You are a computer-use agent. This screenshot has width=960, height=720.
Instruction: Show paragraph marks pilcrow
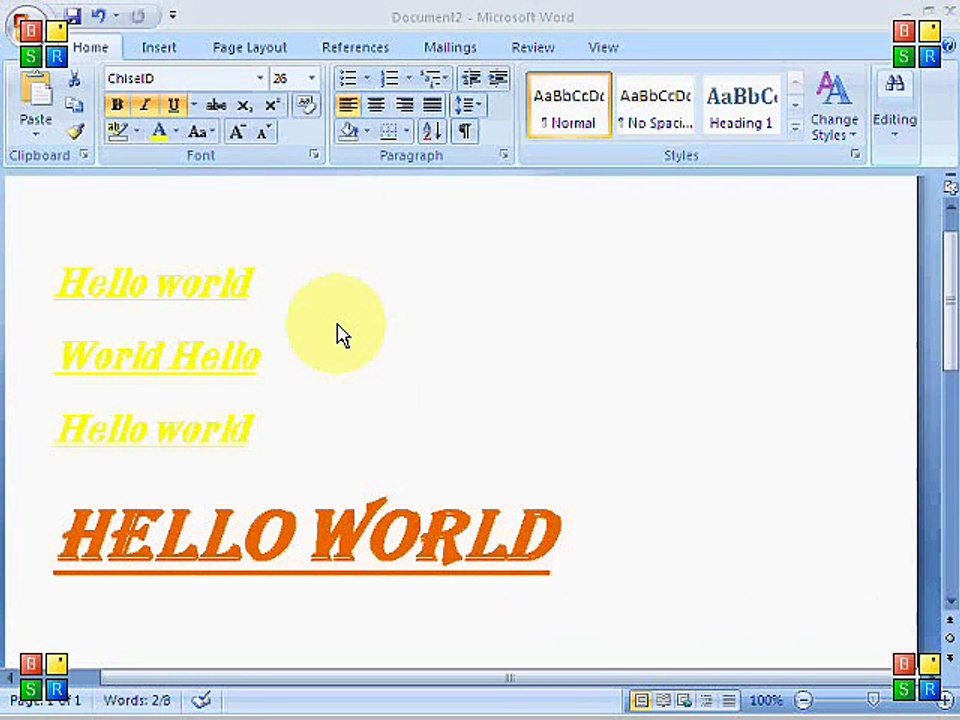465,131
